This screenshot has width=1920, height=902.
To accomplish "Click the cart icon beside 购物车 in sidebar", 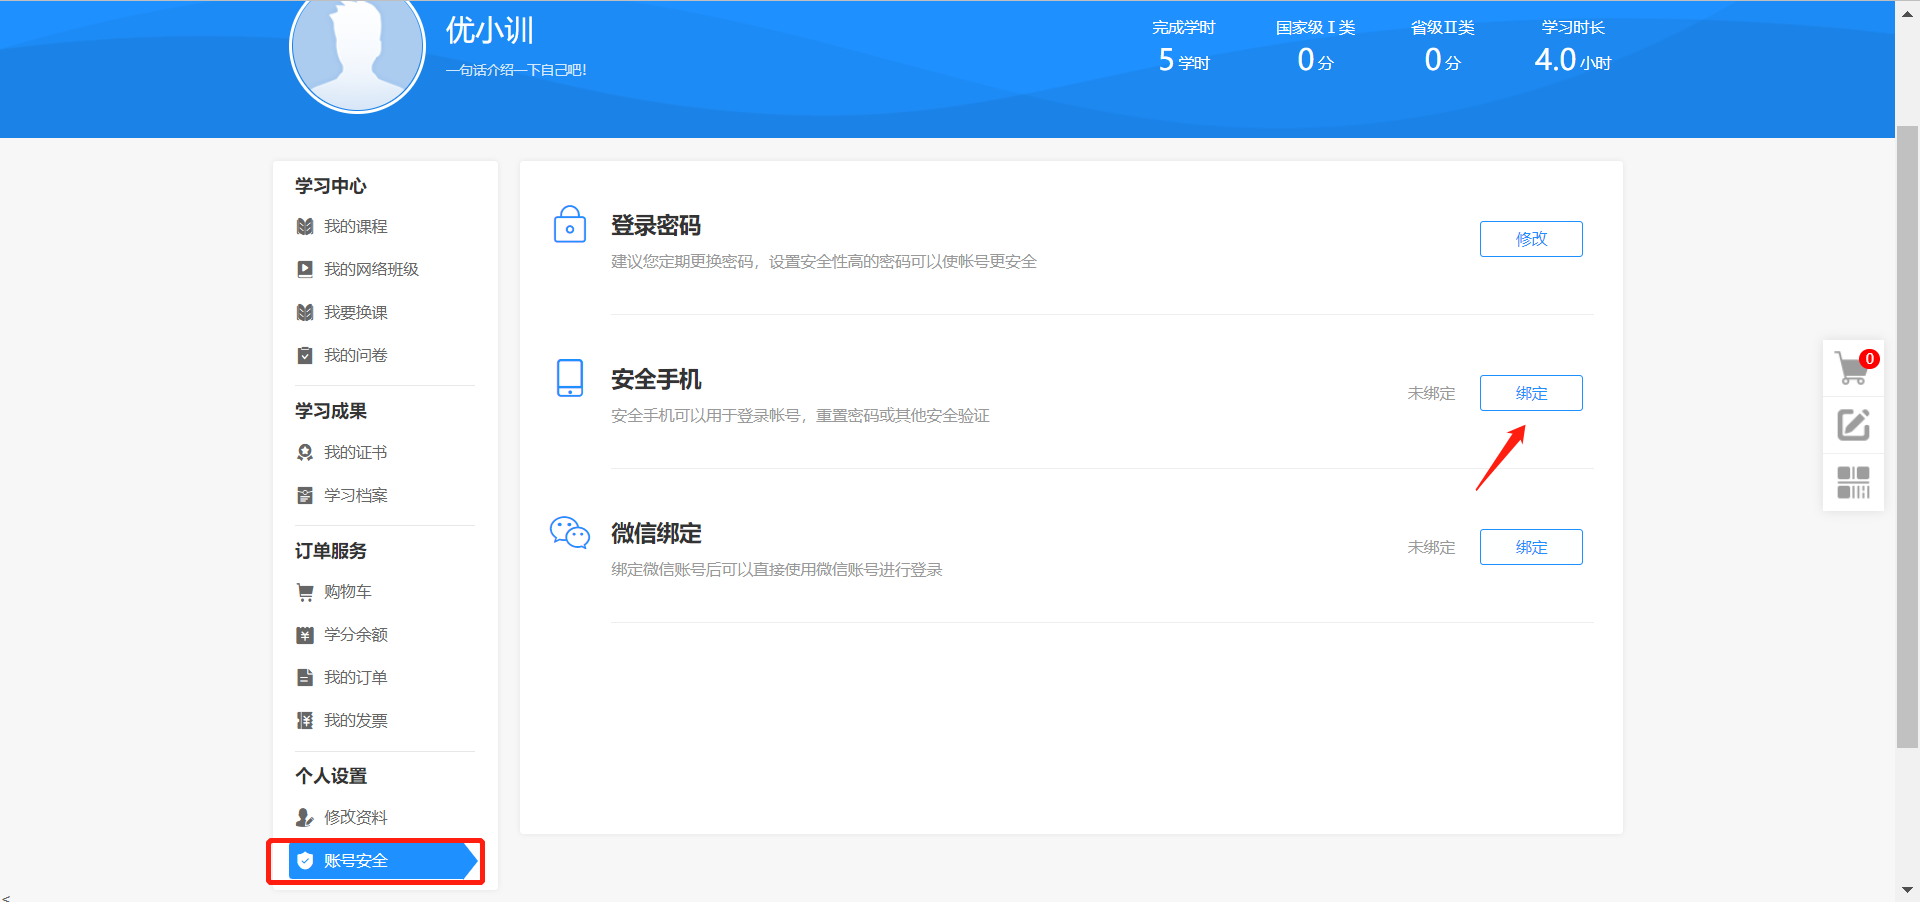I will (305, 592).
